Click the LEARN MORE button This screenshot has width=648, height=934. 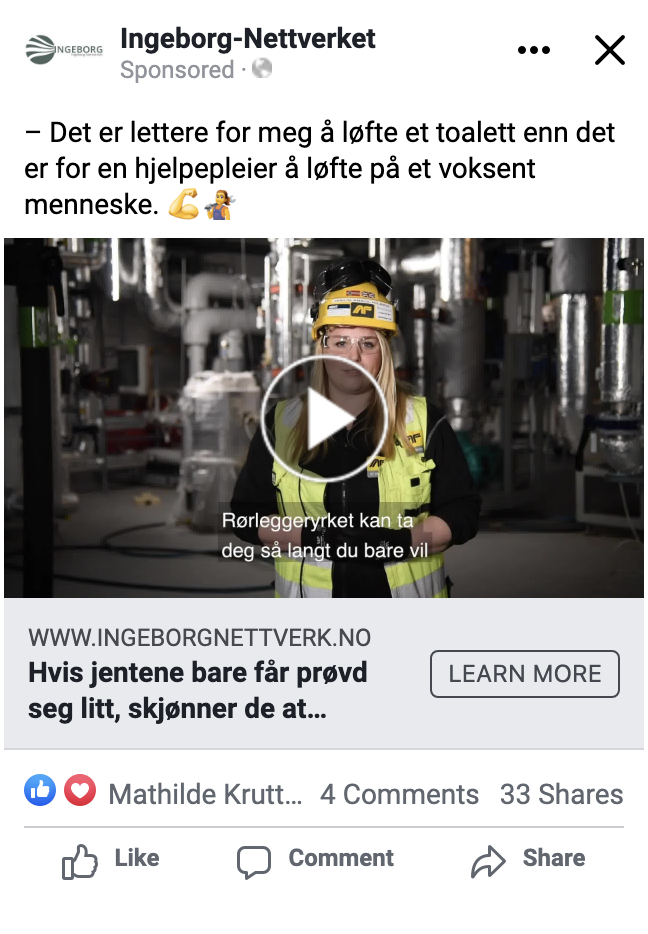[x=525, y=674]
